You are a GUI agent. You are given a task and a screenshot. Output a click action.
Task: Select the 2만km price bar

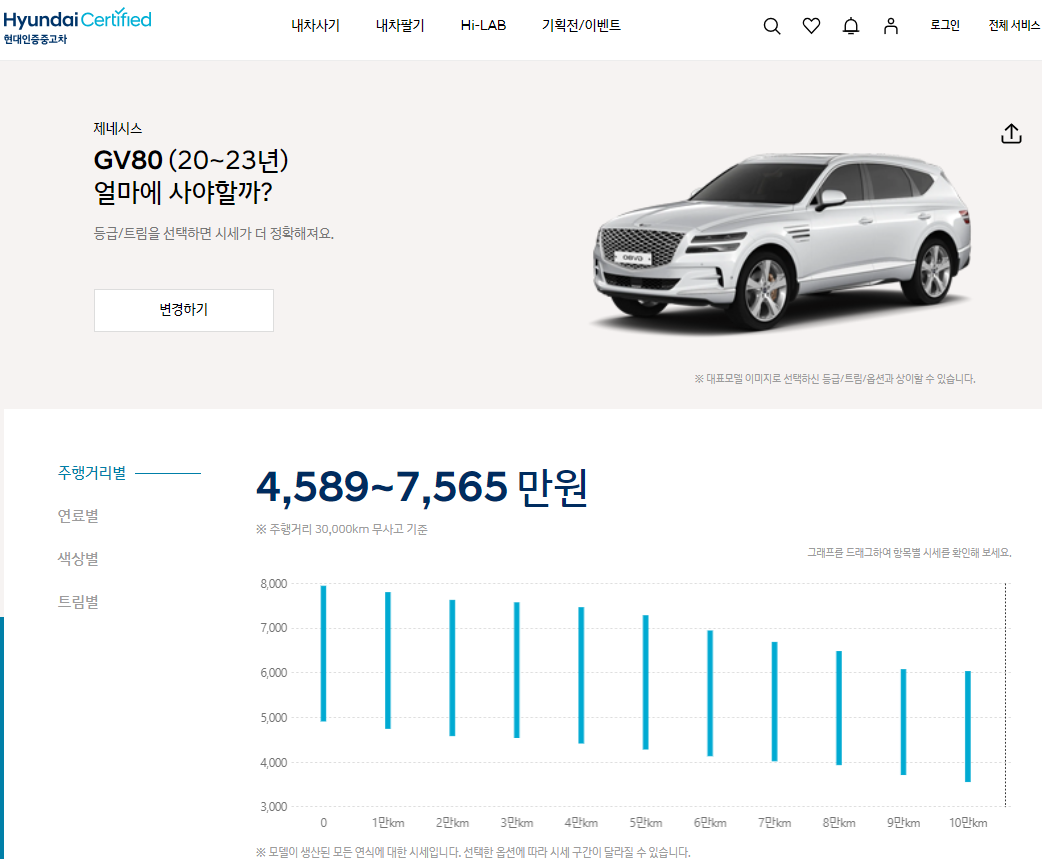(x=453, y=668)
